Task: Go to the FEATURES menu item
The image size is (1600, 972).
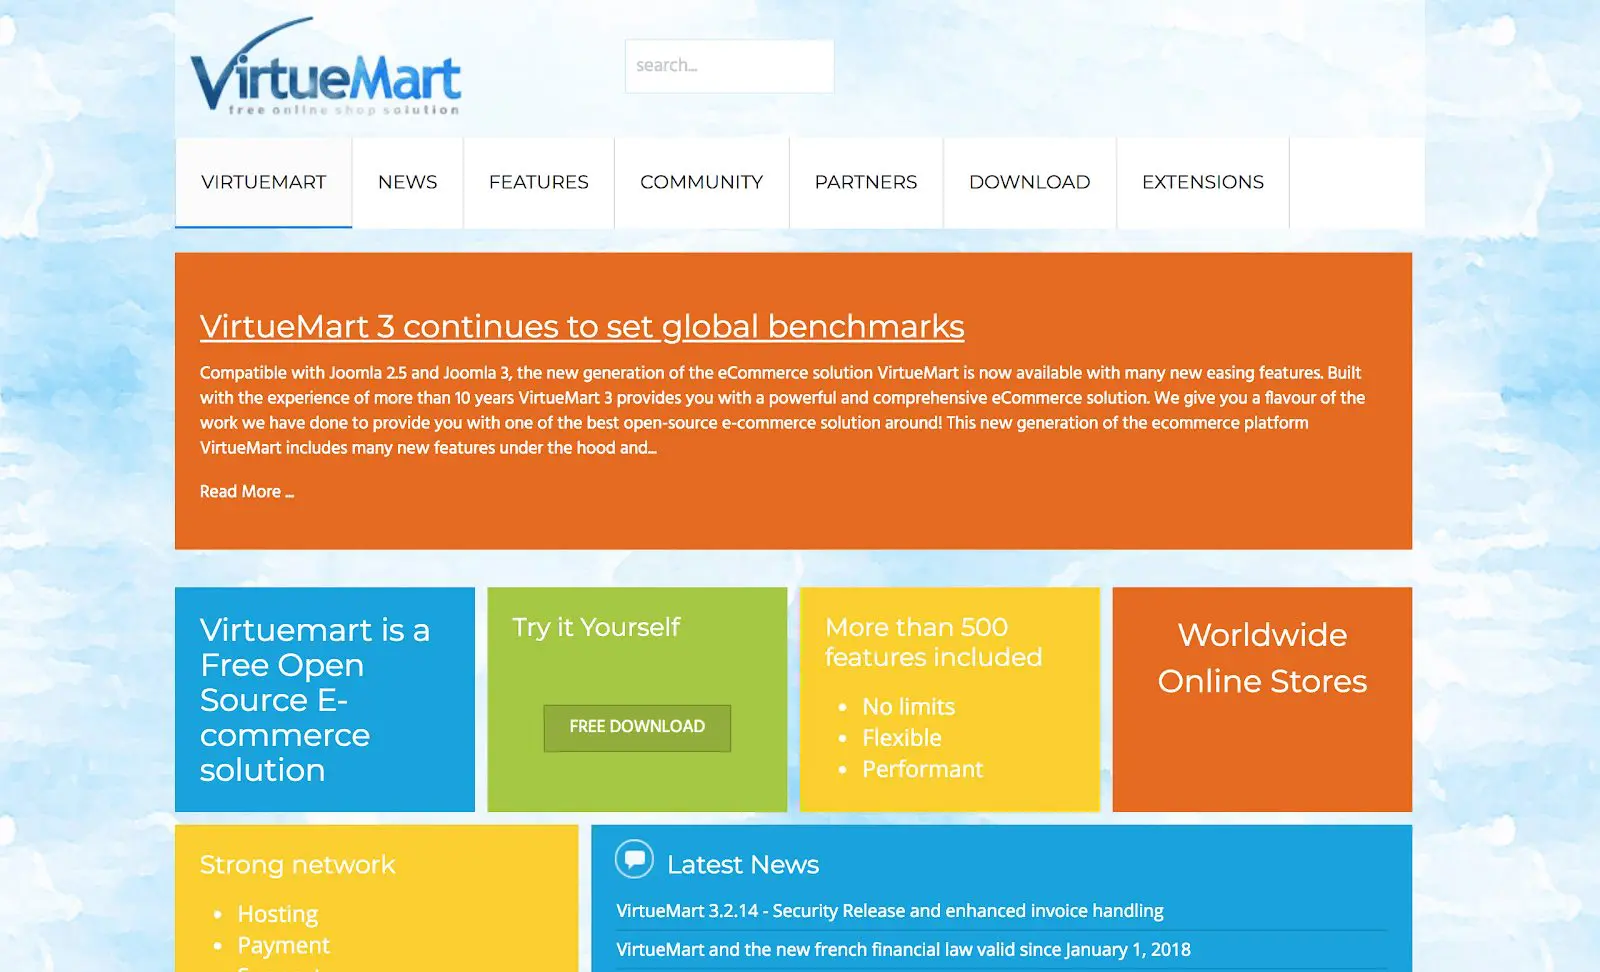Action: pos(539,182)
